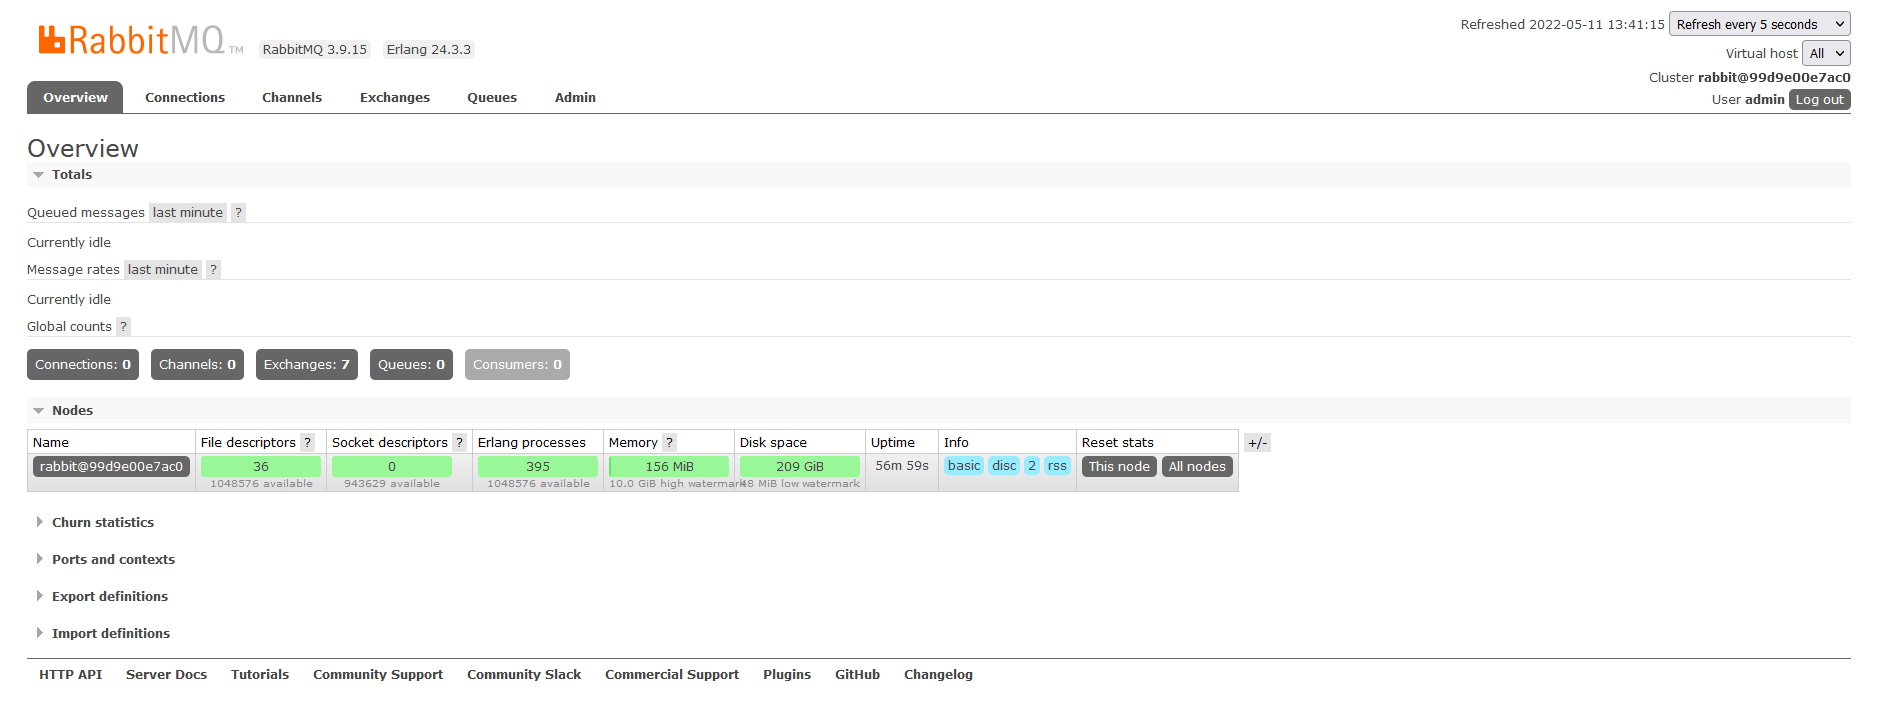Click the help icon beside Message rates

coord(213,270)
